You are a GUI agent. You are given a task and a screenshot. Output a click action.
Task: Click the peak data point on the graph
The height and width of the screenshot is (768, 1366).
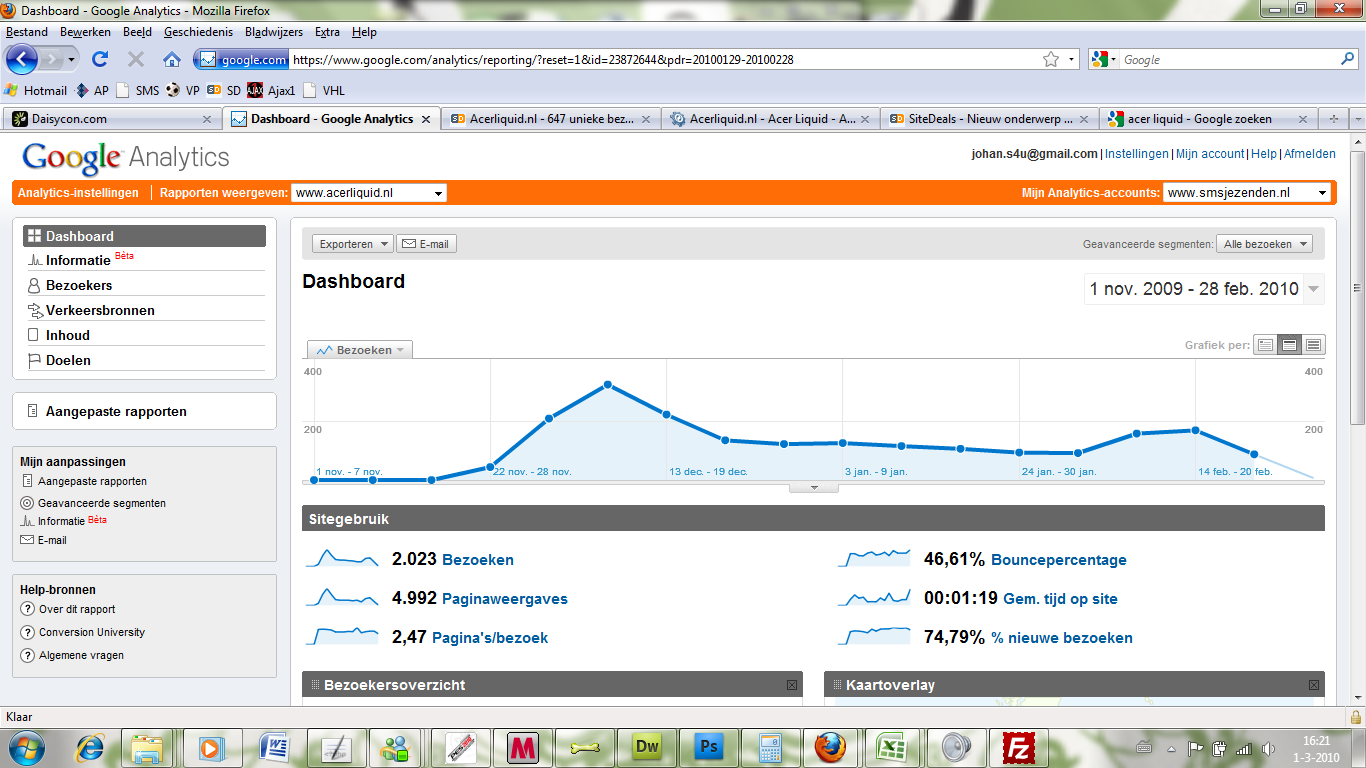(x=608, y=385)
